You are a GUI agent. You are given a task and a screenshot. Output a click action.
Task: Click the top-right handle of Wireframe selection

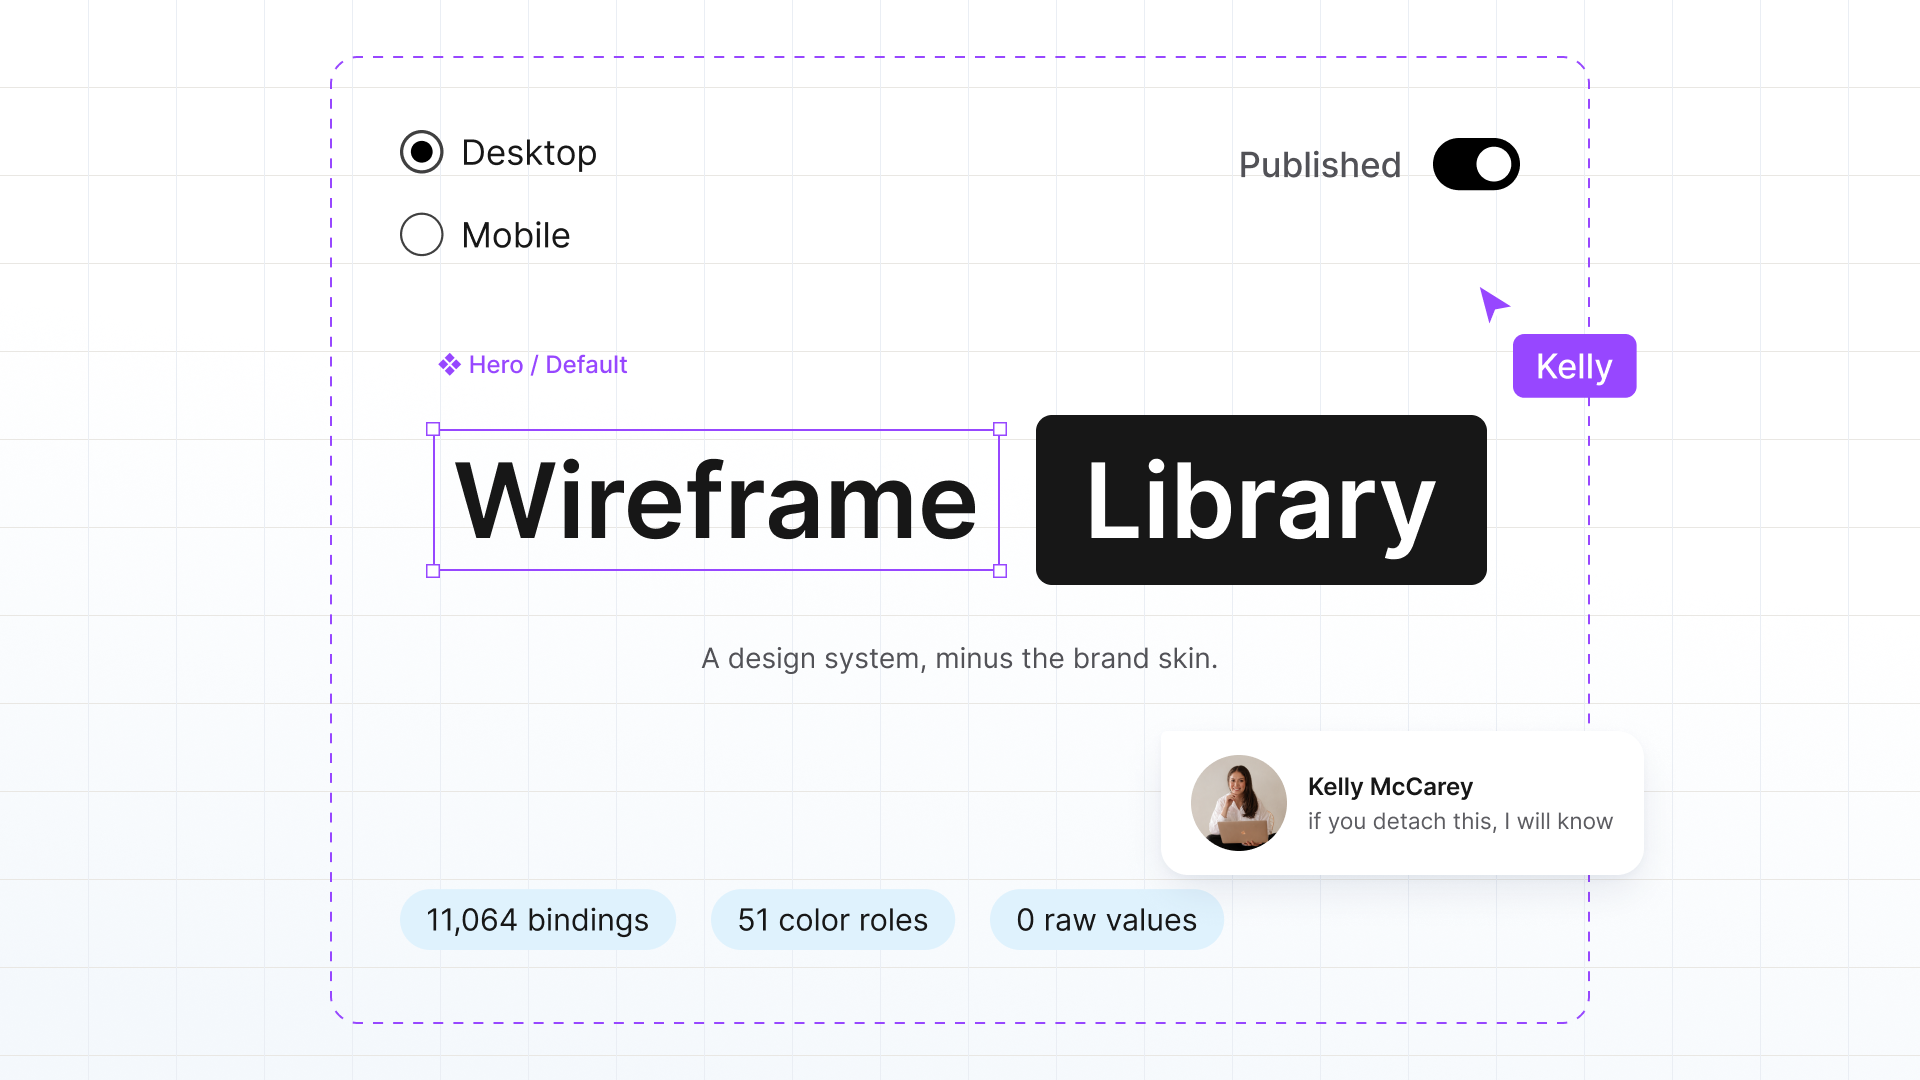(x=1000, y=429)
